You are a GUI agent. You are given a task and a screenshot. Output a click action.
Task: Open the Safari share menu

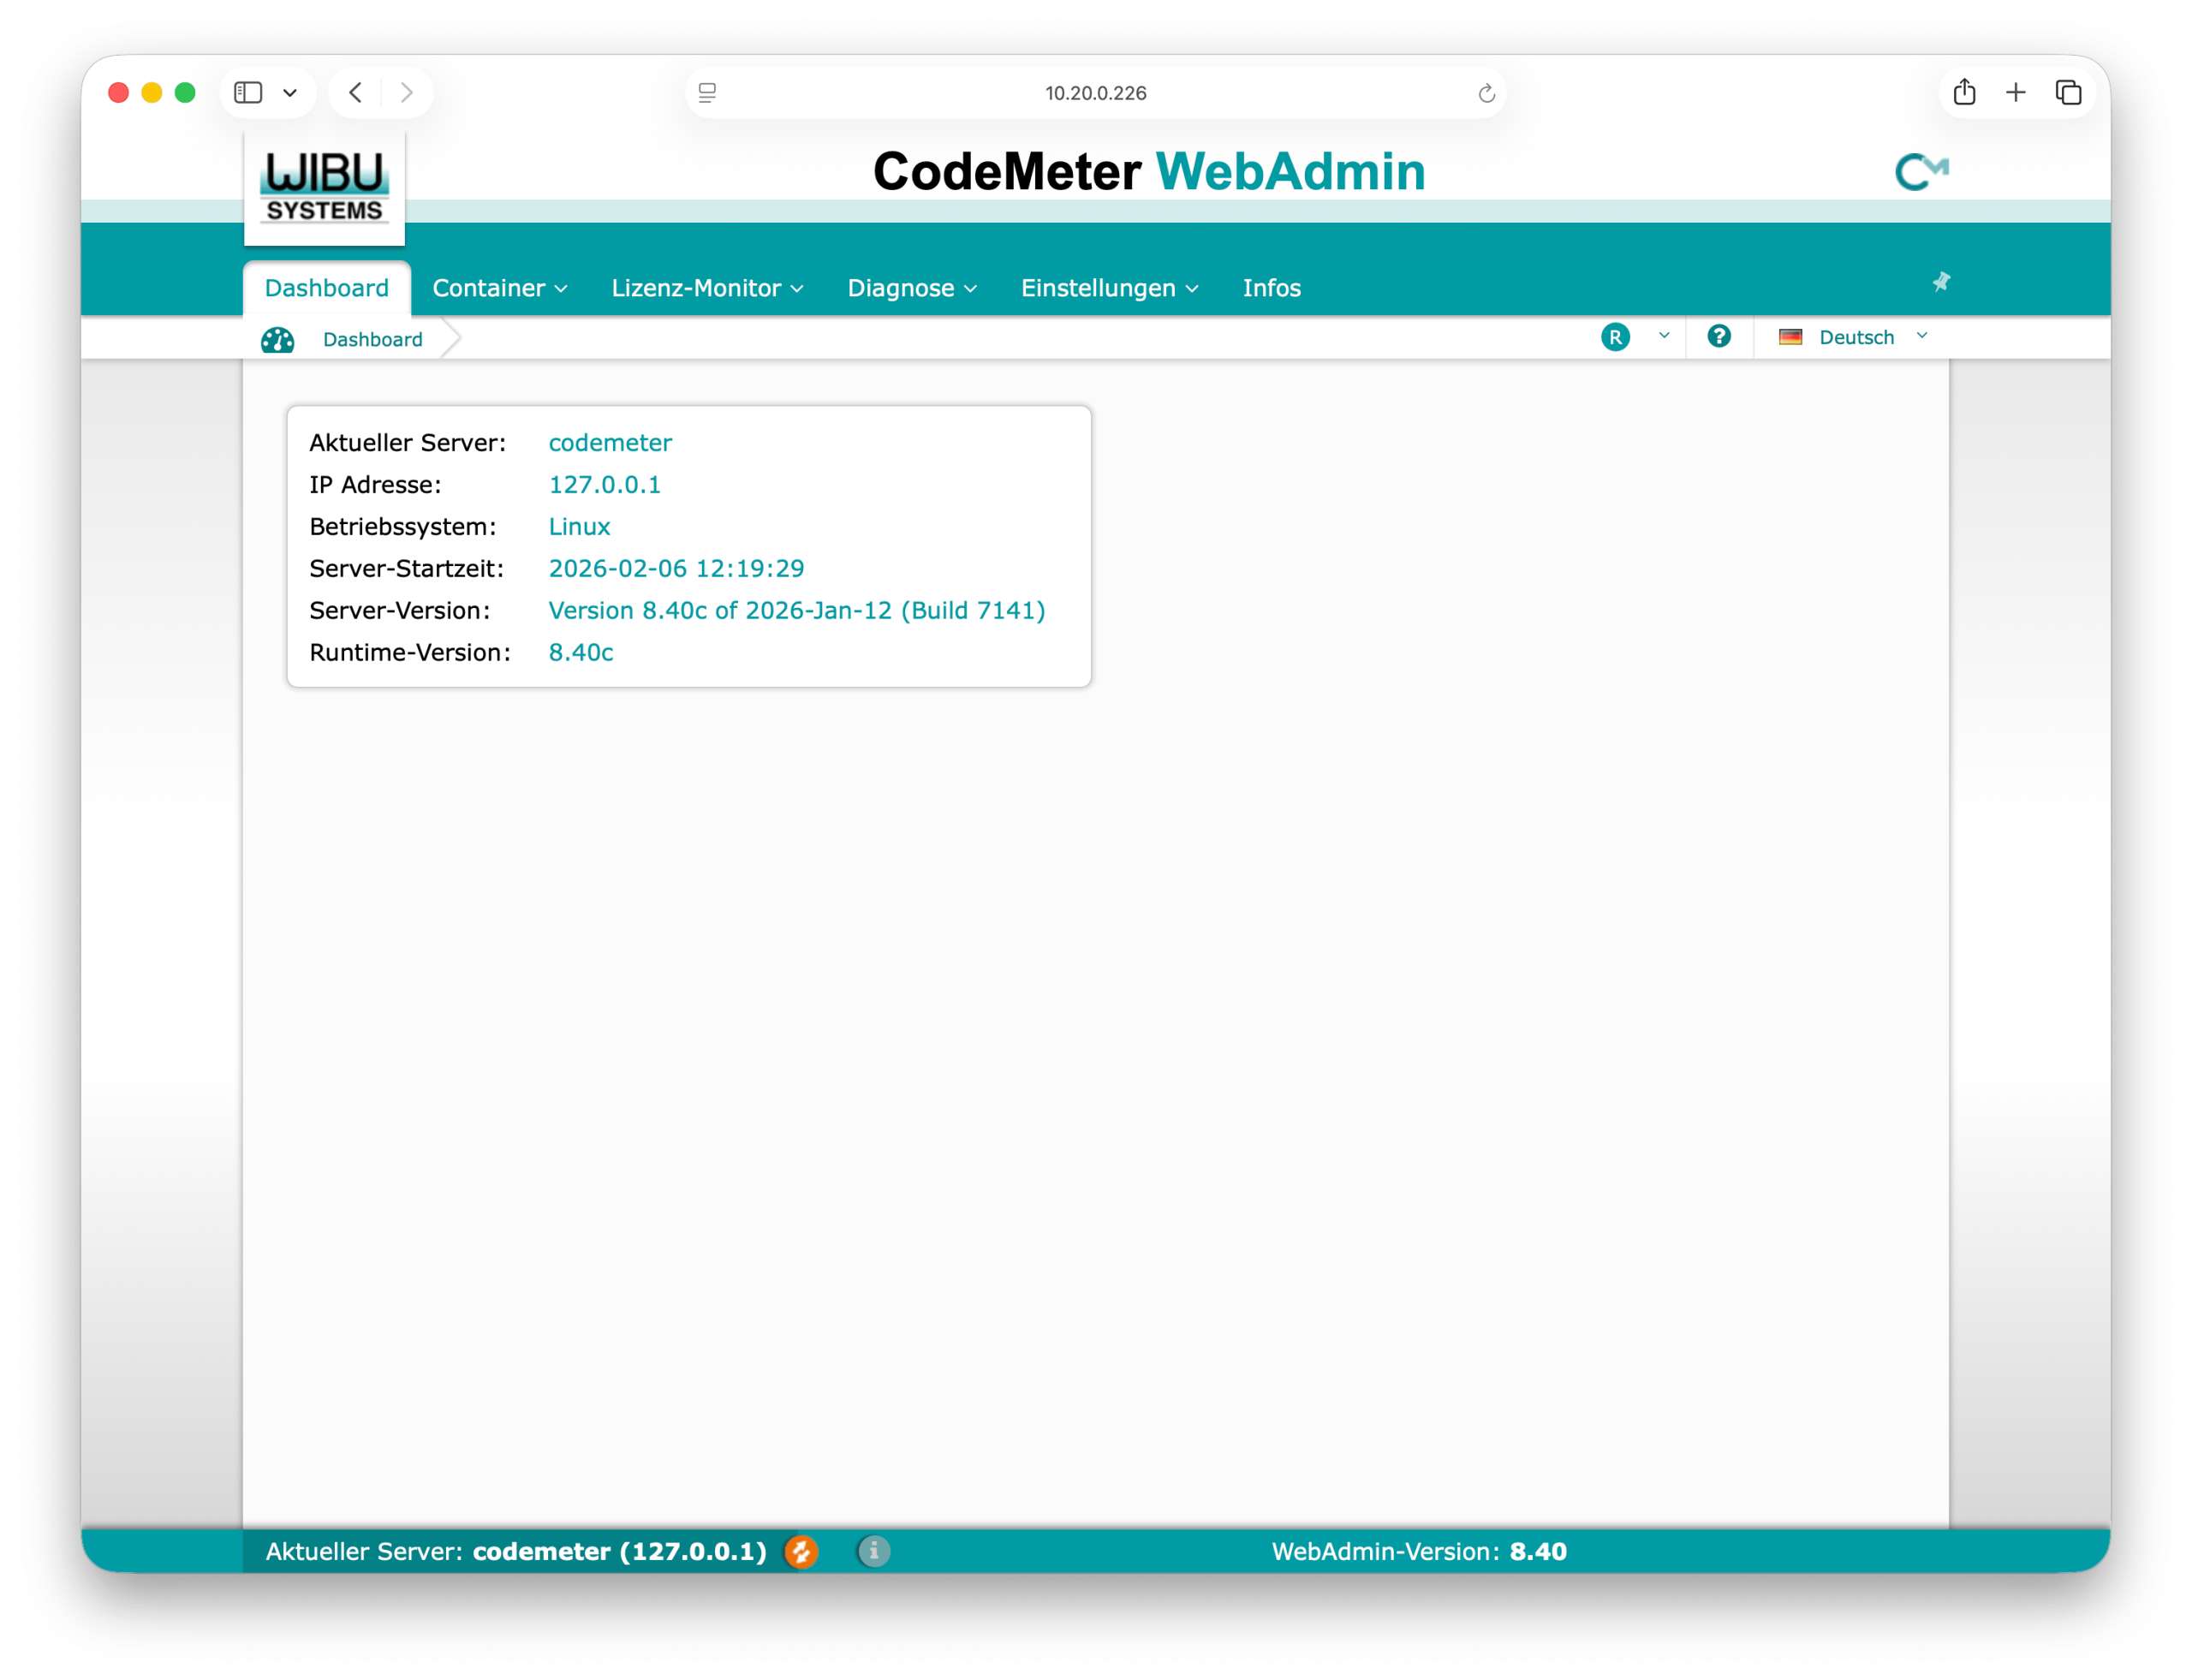pyautogui.click(x=1964, y=93)
